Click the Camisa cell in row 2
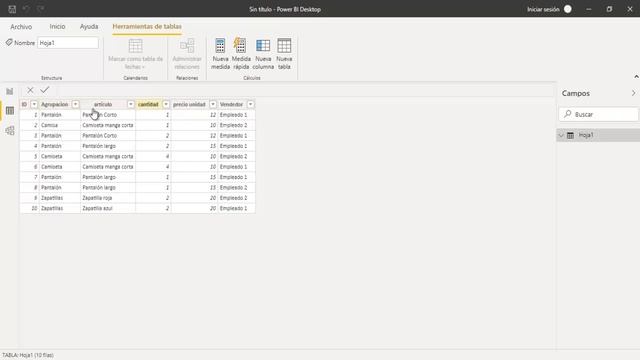The image size is (640, 360). [60, 125]
